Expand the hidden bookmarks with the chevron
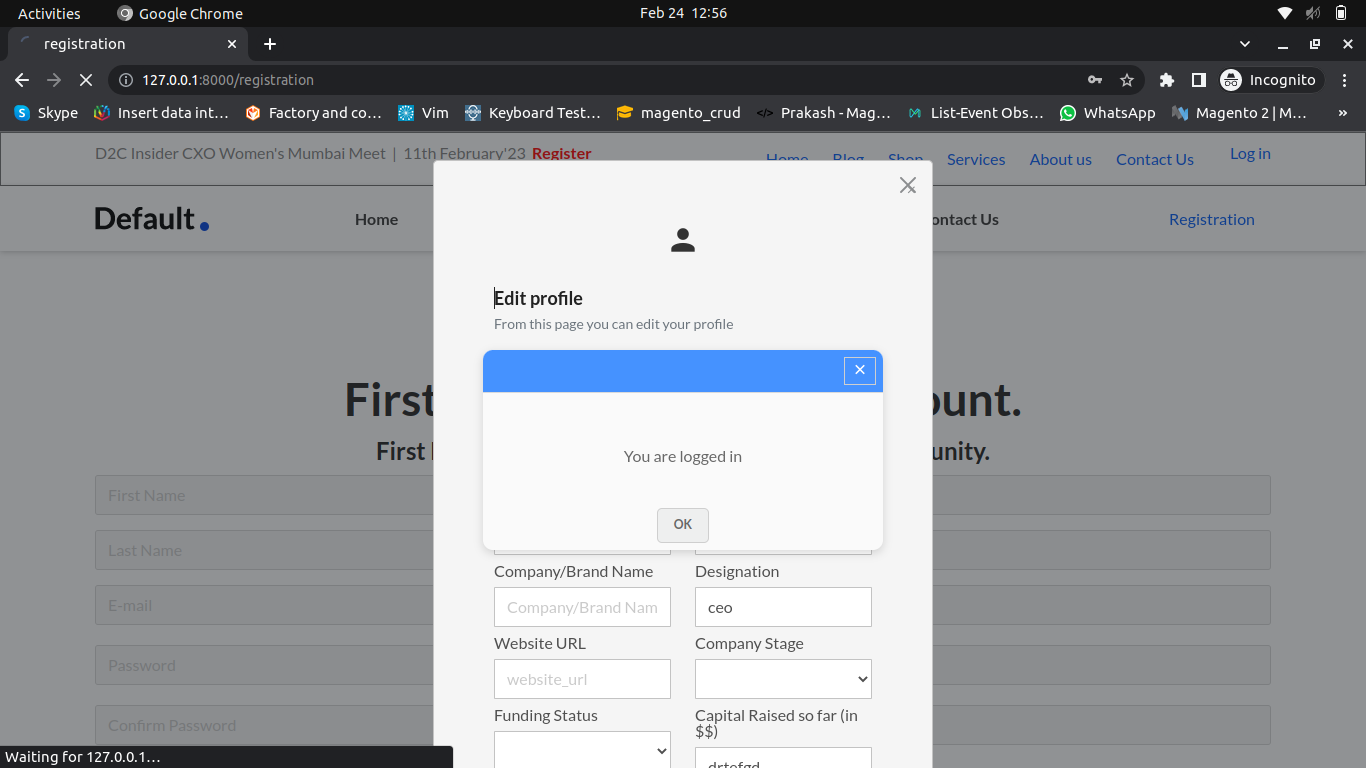 coord(1343,113)
